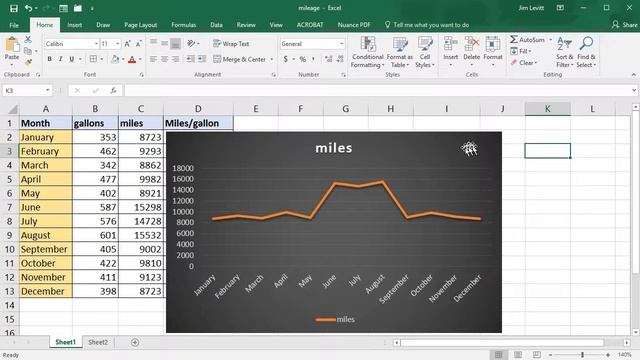Open the Font Color red A swatch

pyautogui.click(x=132, y=60)
